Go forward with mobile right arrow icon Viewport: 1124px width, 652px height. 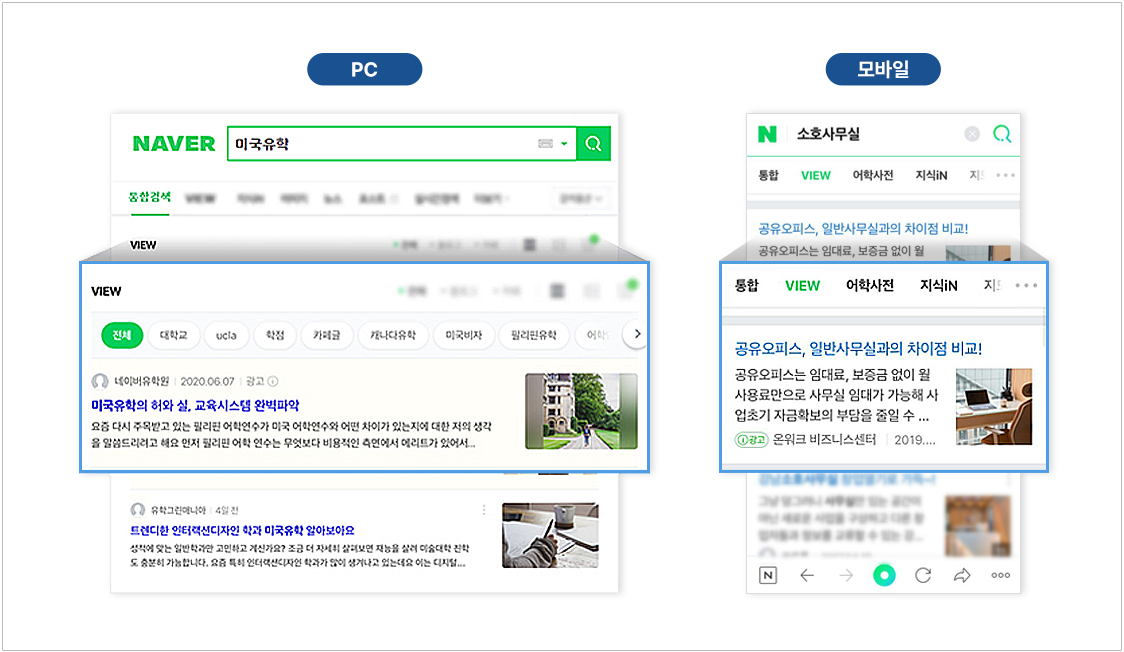tap(846, 575)
